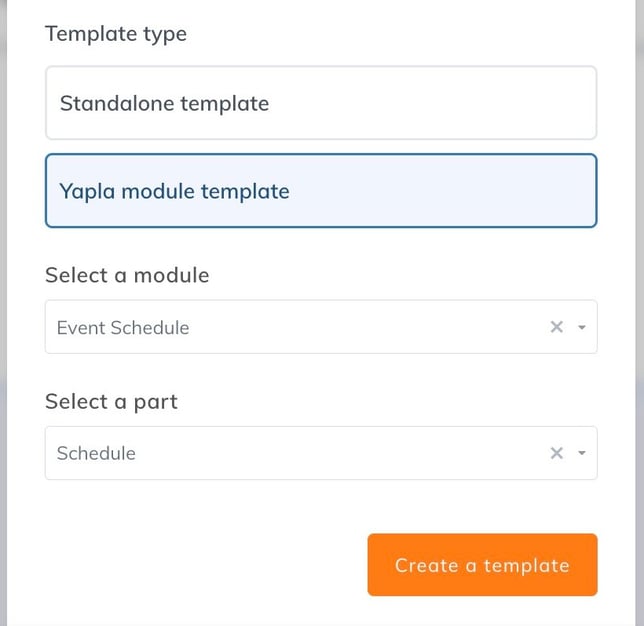The height and width of the screenshot is (626, 644).
Task: Choose the Yapla module template option
Action: click(321, 191)
